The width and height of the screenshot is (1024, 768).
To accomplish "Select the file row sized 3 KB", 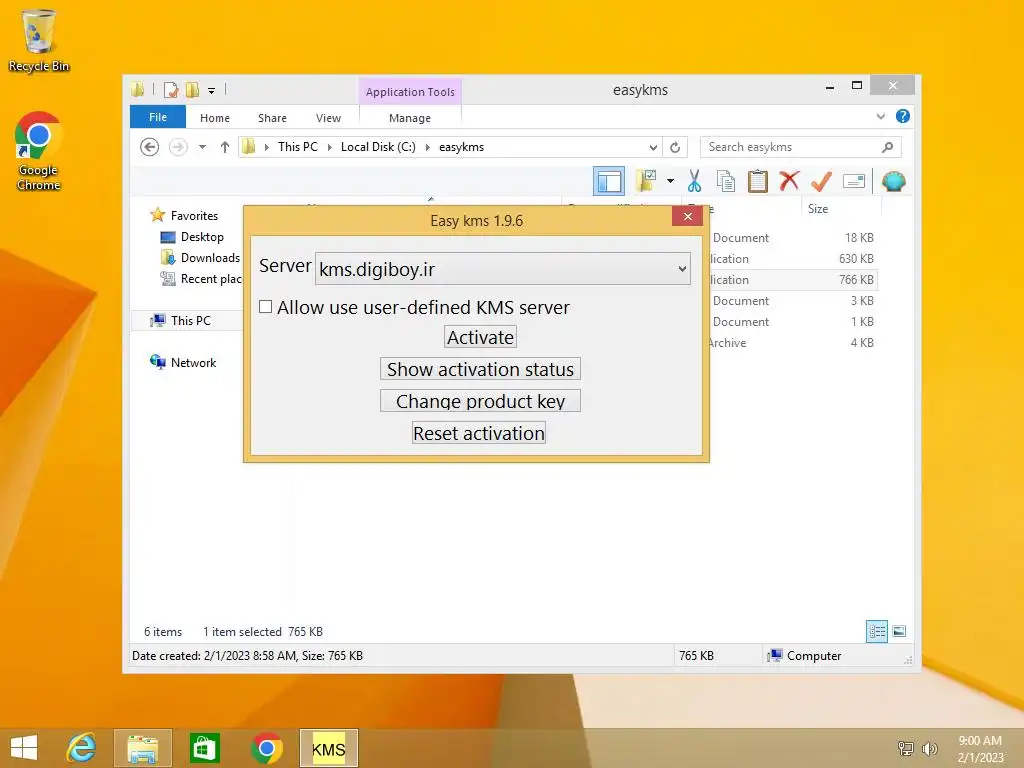I will point(793,300).
